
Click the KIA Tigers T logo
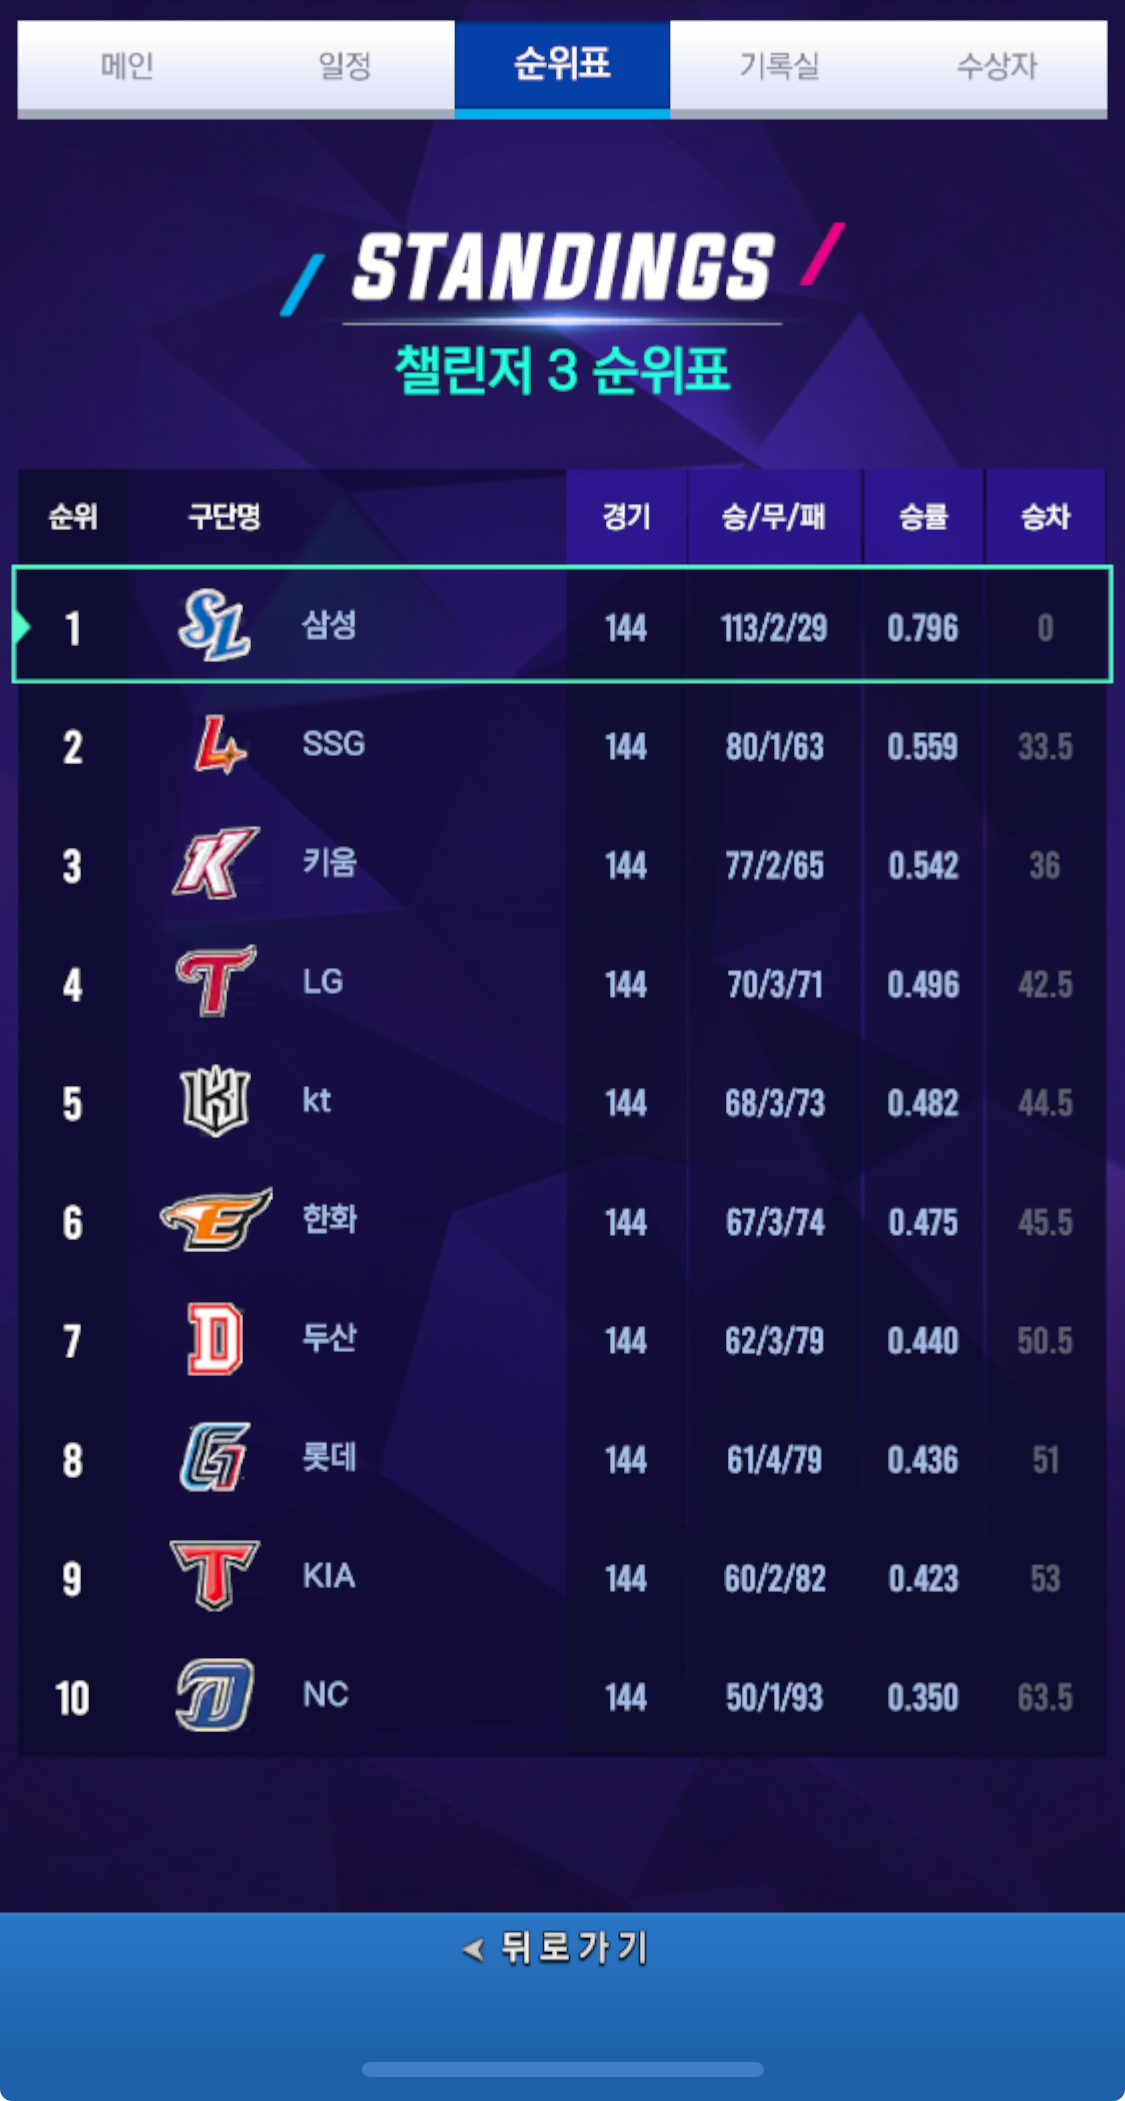pos(214,1576)
